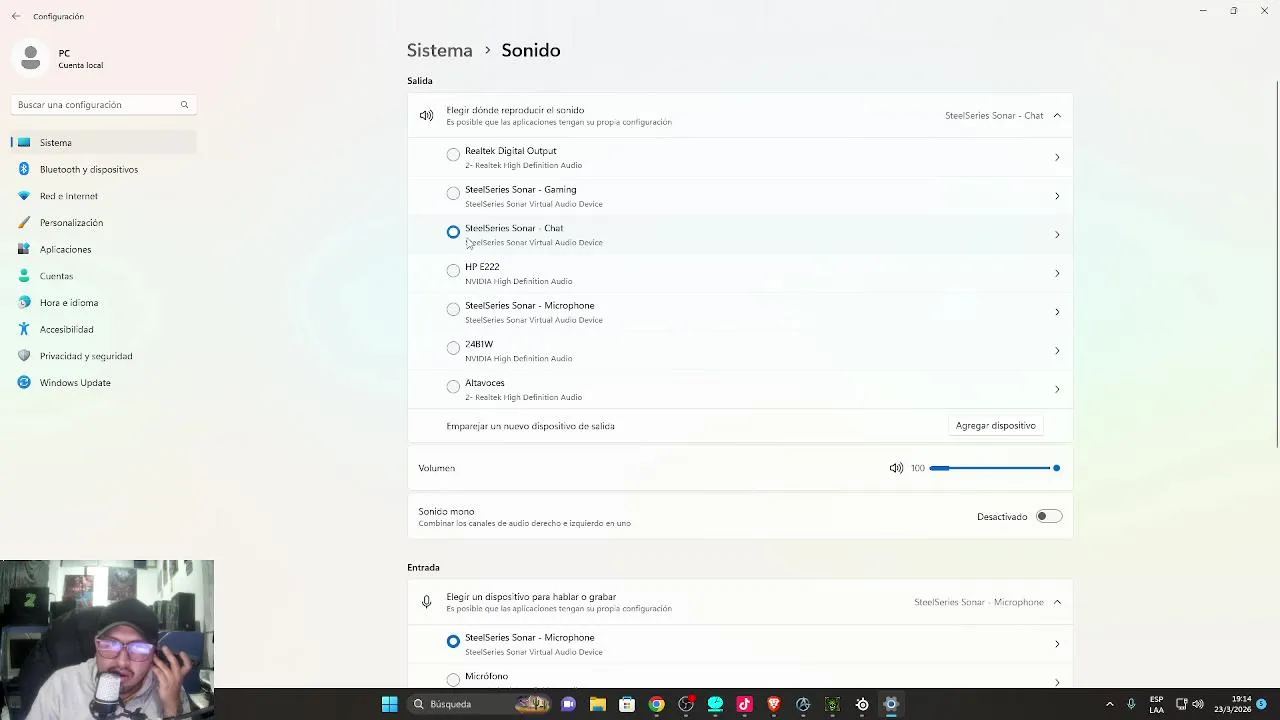The image size is (1280, 720).
Task: Click the Configuración gear icon in the taskbar
Action: [891, 704]
